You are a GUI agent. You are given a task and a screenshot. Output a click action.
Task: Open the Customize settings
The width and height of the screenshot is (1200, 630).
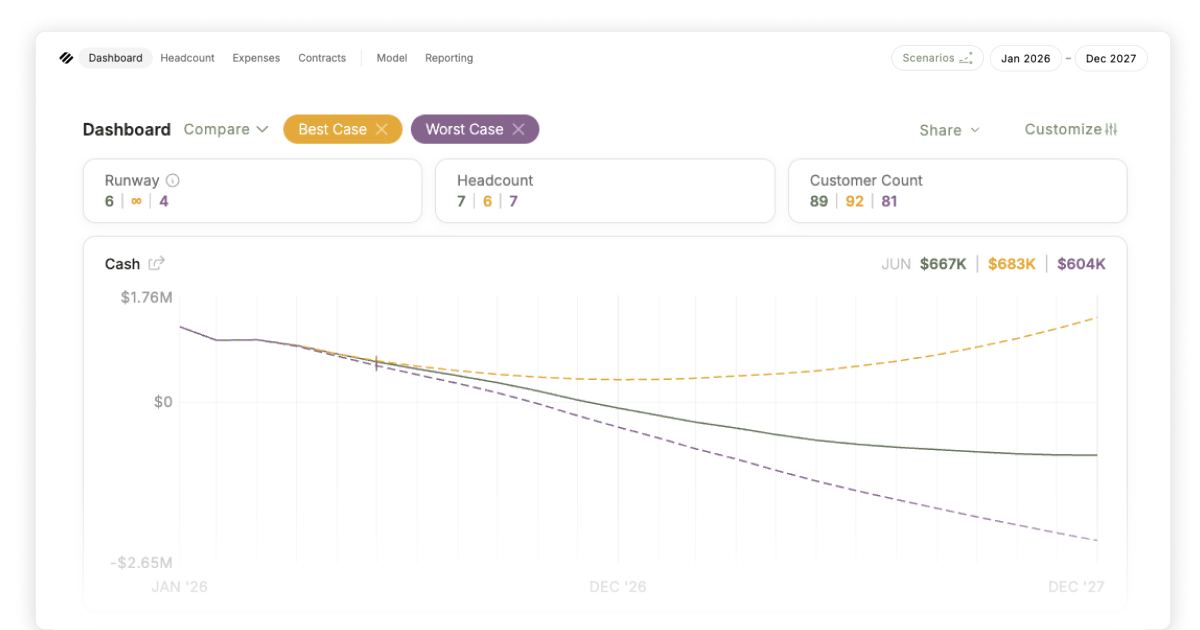1071,129
